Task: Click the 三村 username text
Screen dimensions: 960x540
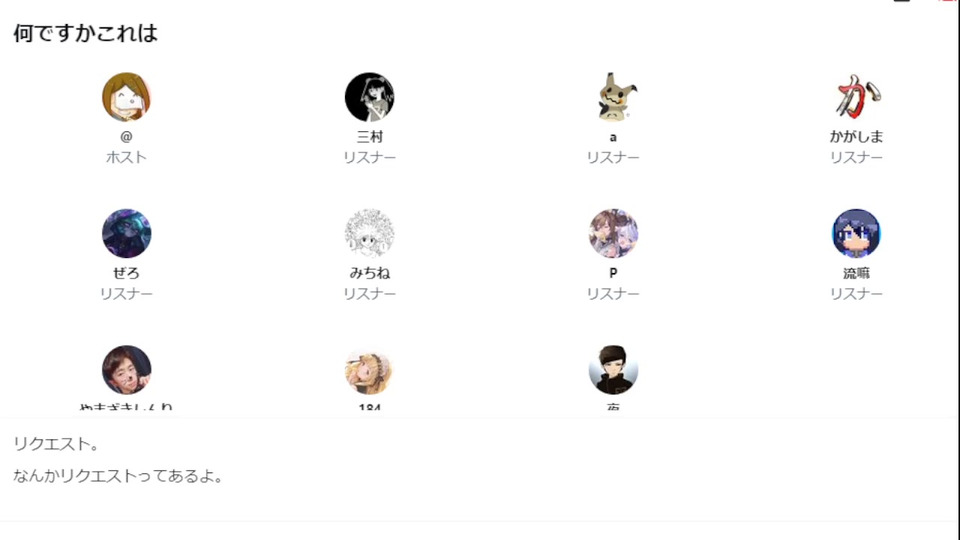Action: click(369, 137)
